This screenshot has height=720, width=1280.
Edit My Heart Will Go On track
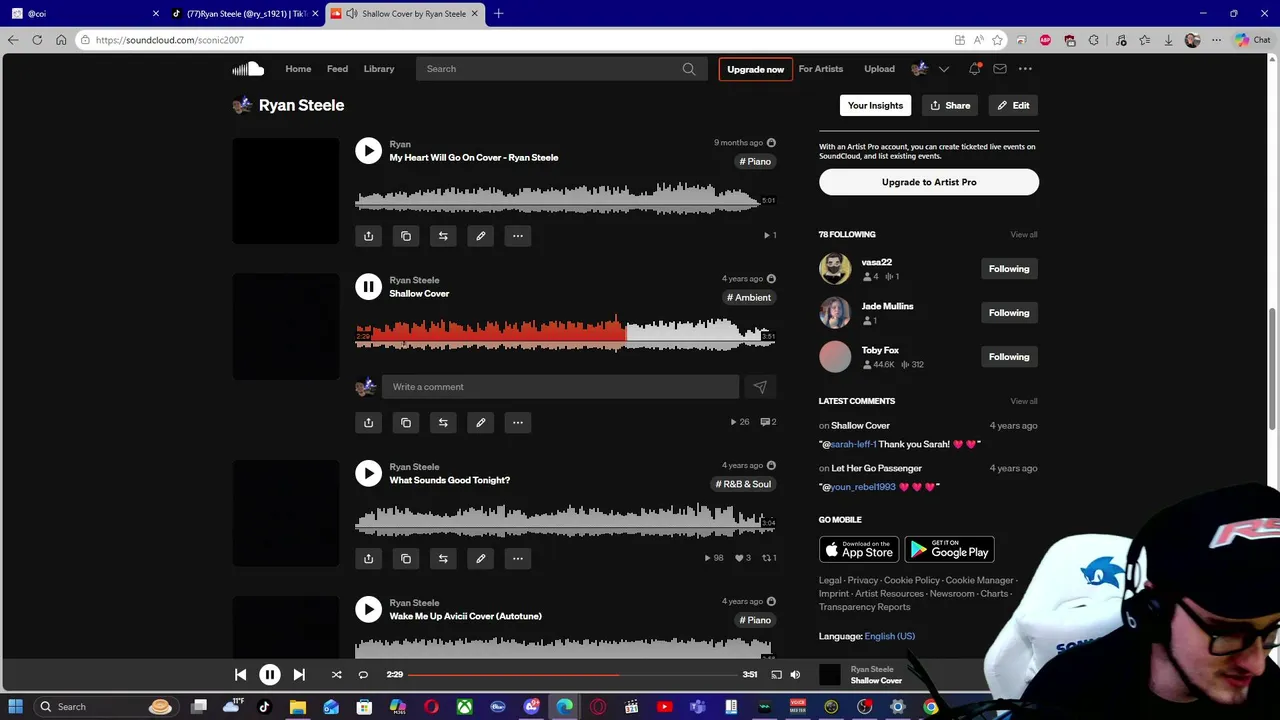(x=481, y=236)
